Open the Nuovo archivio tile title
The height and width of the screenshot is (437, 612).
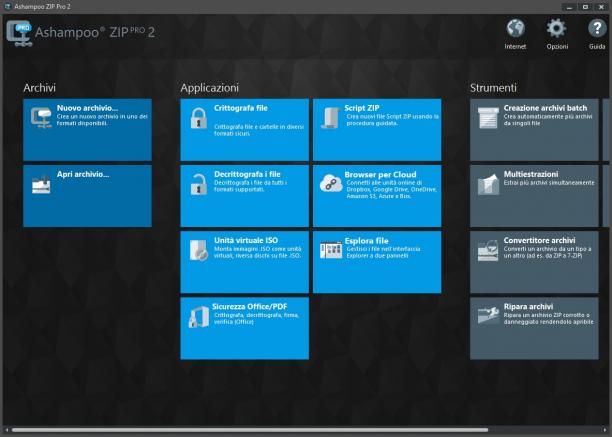pos(87,108)
